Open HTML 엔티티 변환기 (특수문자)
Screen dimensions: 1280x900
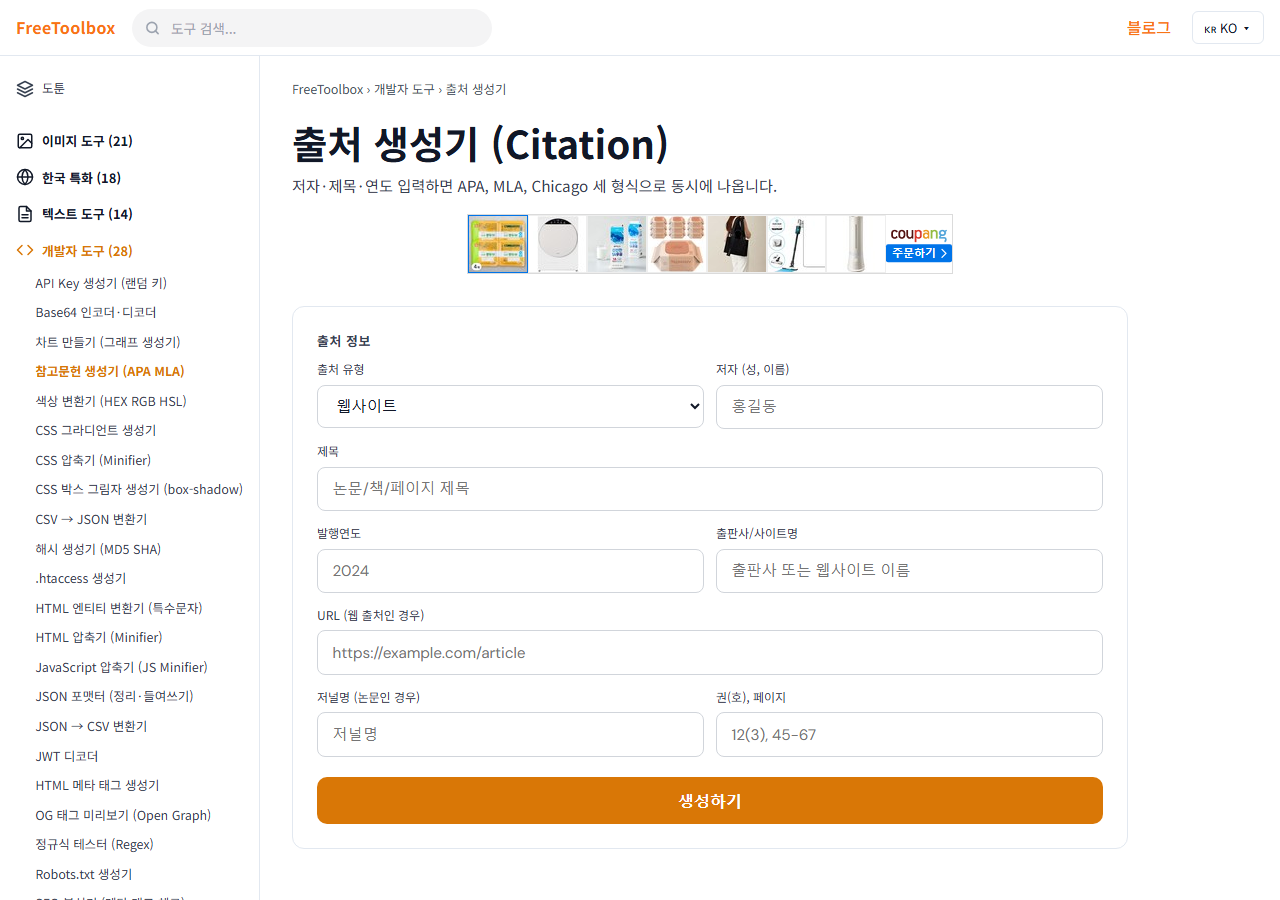click(119, 608)
